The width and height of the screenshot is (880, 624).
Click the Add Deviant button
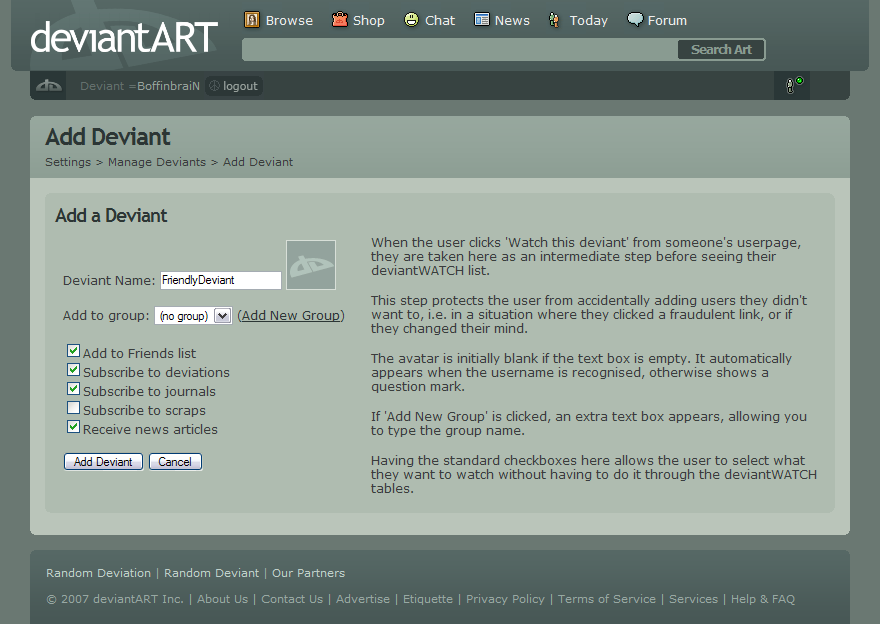(x=103, y=462)
